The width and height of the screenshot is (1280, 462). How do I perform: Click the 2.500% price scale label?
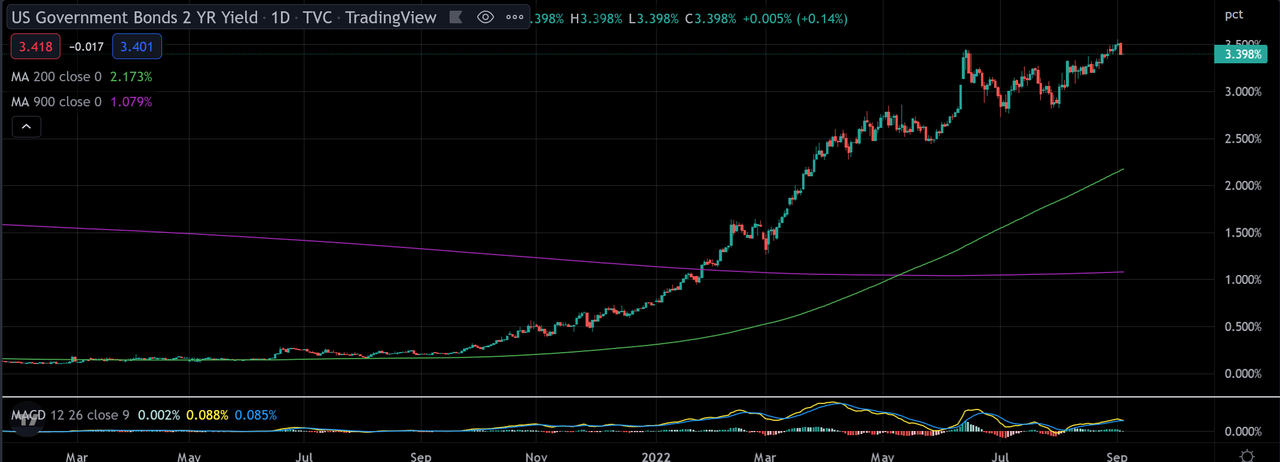1245,139
